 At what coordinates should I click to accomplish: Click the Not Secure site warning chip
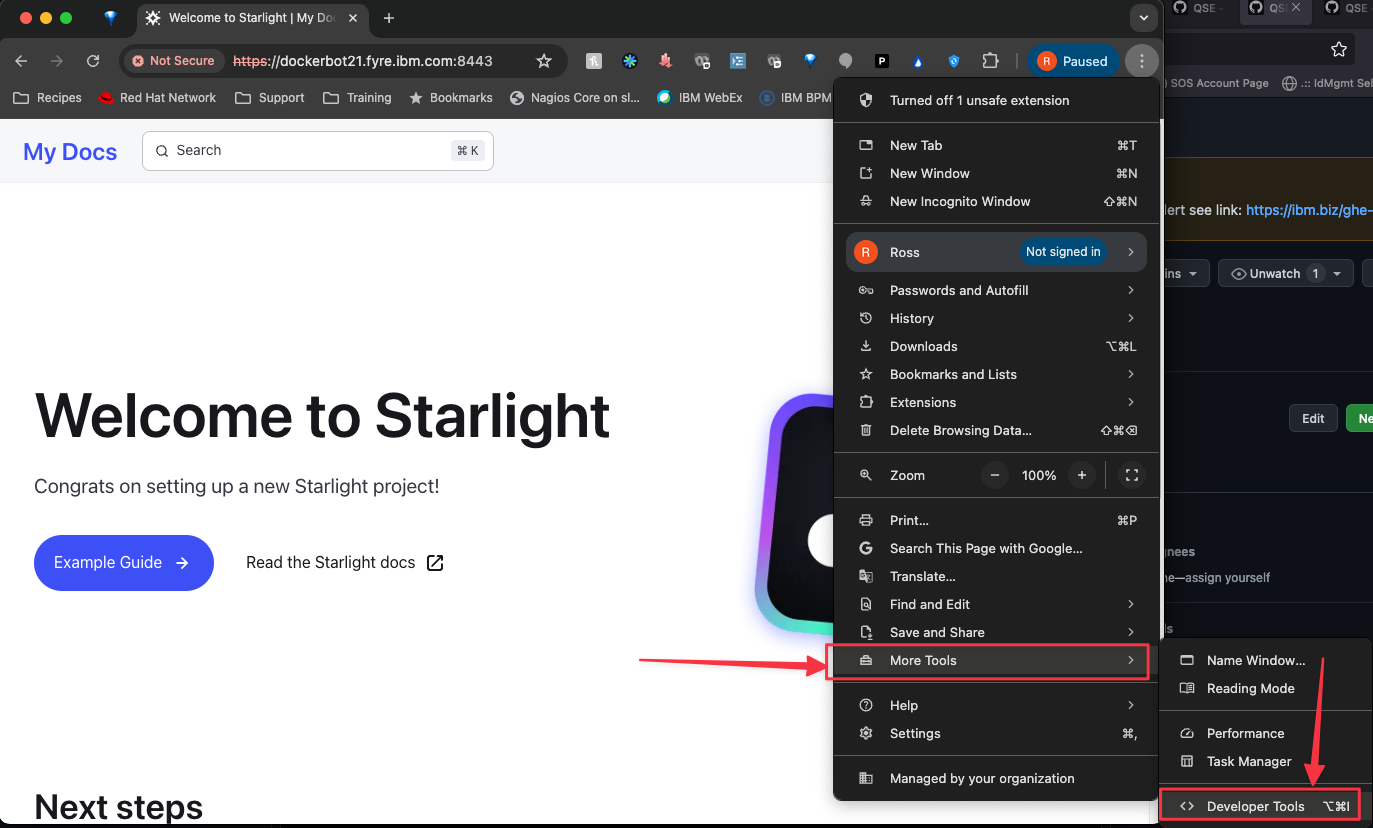[173, 61]
